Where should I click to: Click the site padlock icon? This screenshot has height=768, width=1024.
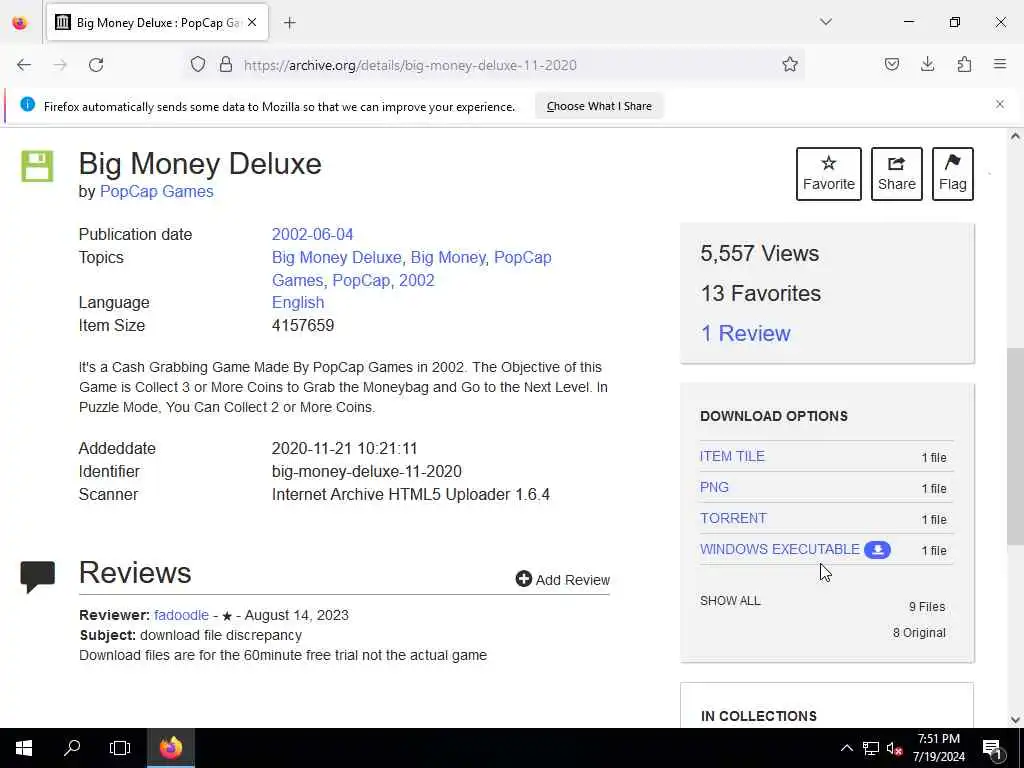coord(226,65)
